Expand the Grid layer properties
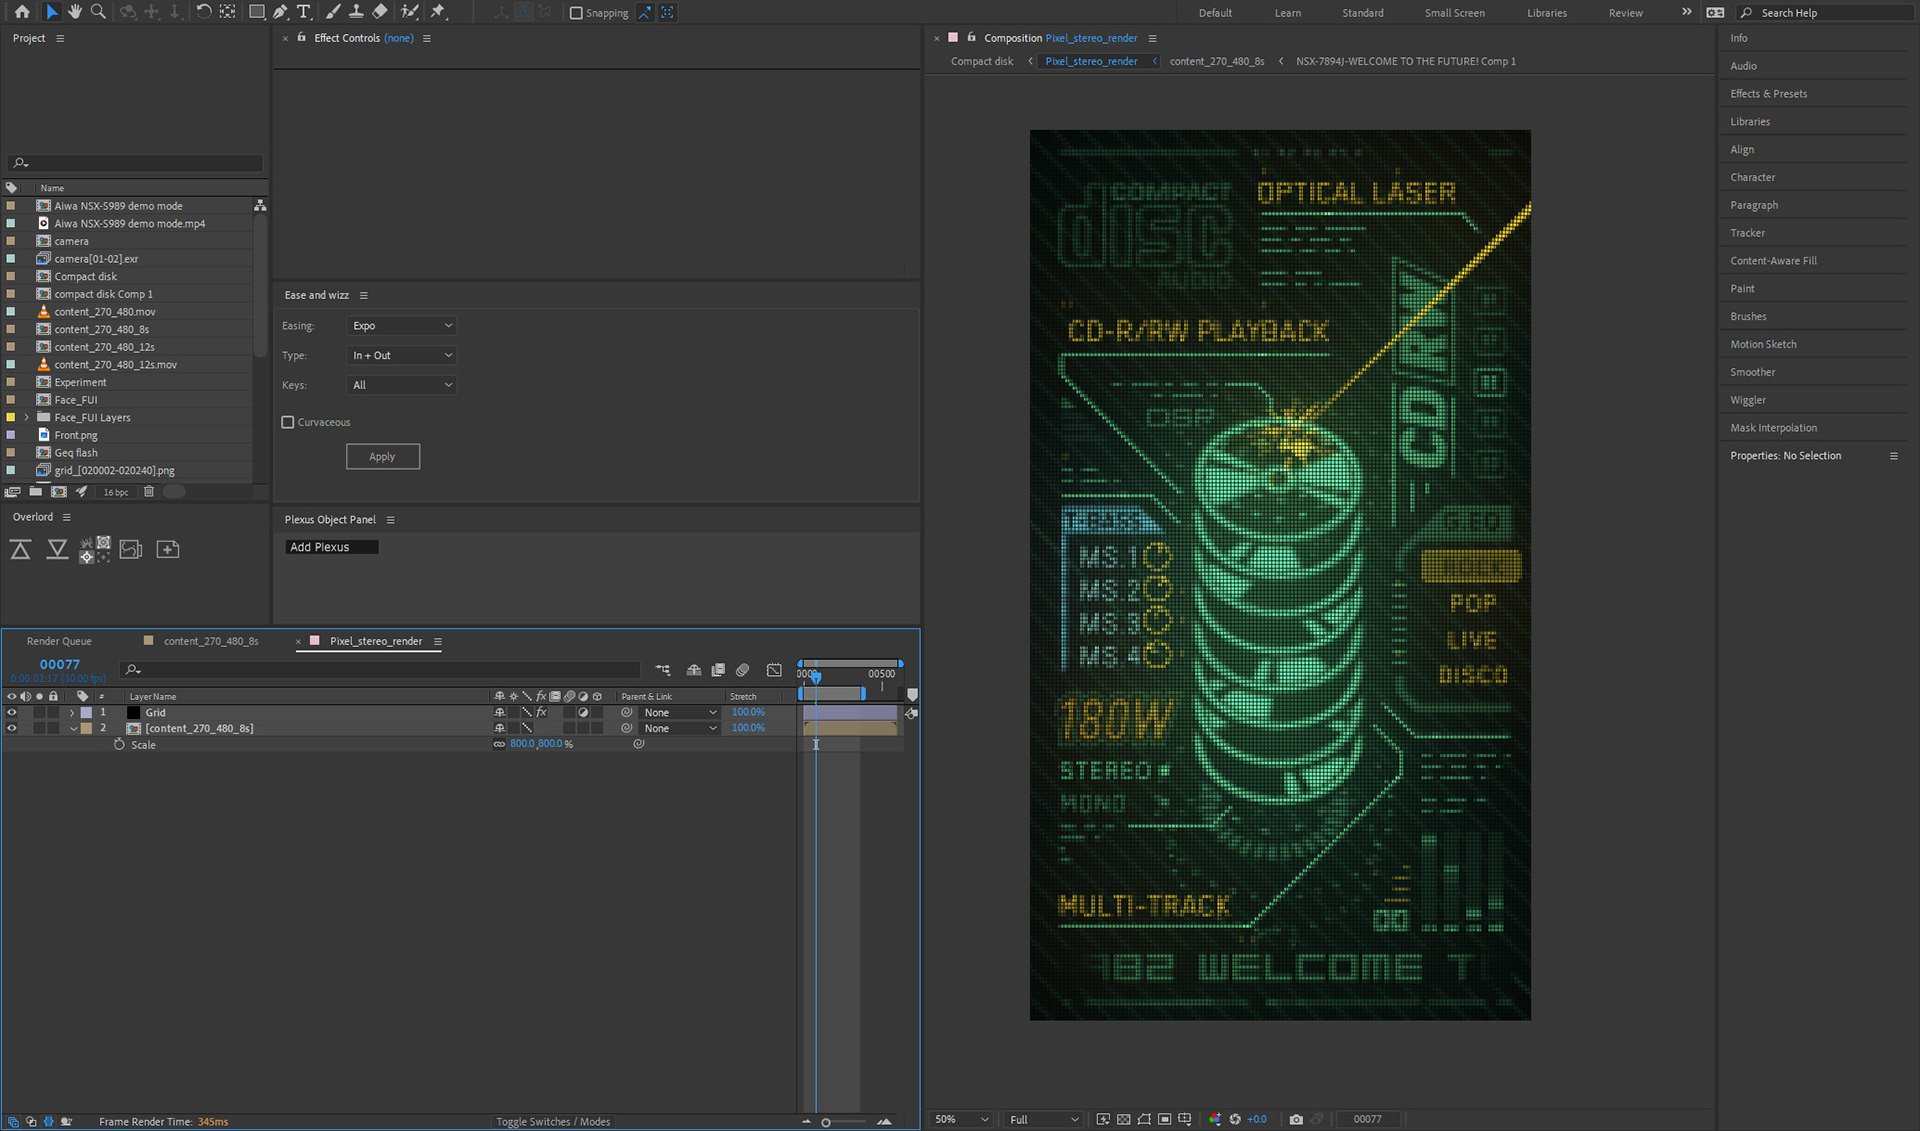The image size is (1920, 1131). pyautogui.click(x=72, y=713)
